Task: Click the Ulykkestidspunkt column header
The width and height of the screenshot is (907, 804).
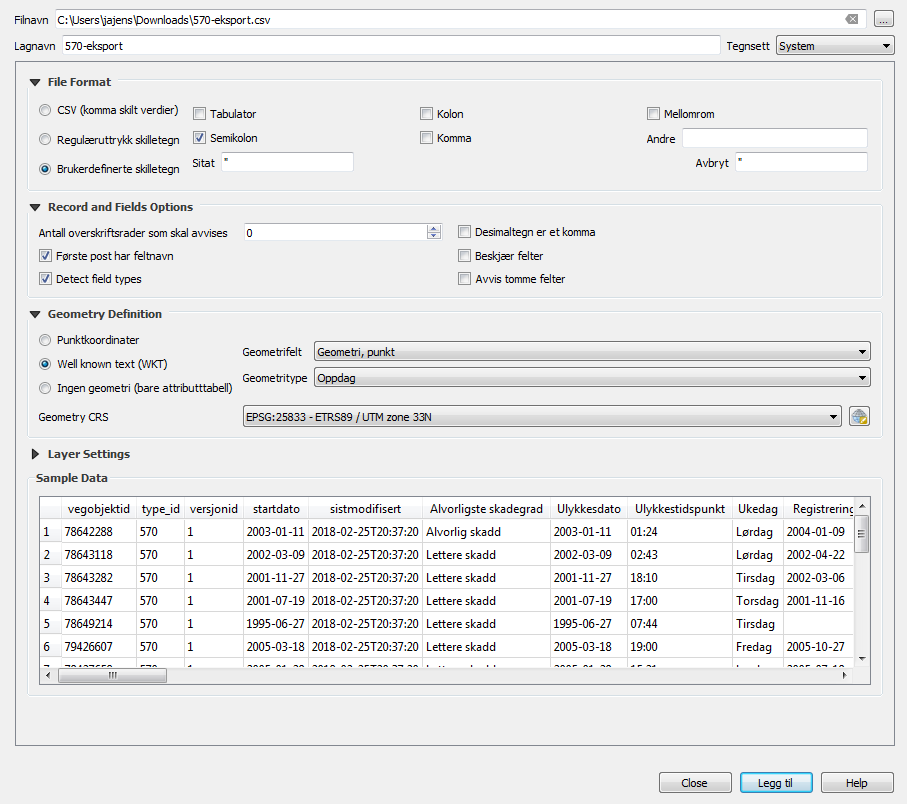Action: pyautogui.click(x=680, y=509)
